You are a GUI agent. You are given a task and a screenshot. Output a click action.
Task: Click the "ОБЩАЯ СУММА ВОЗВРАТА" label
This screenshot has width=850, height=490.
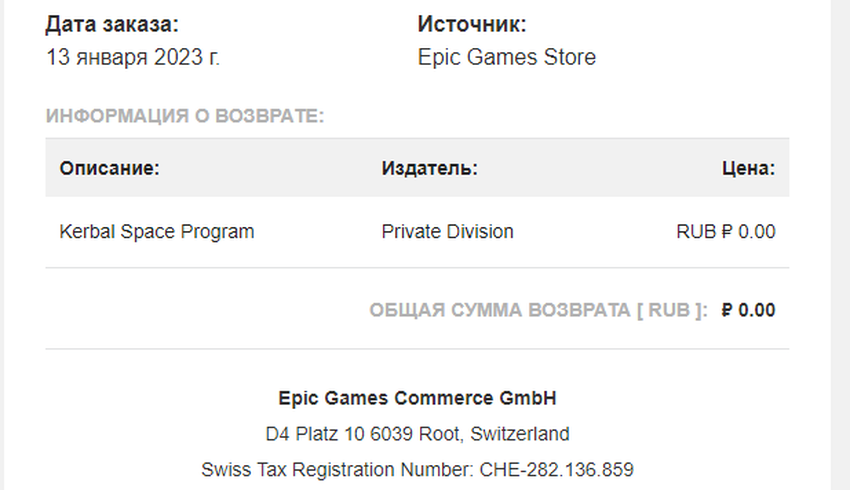pyautogui.click(x=498, y=310)
